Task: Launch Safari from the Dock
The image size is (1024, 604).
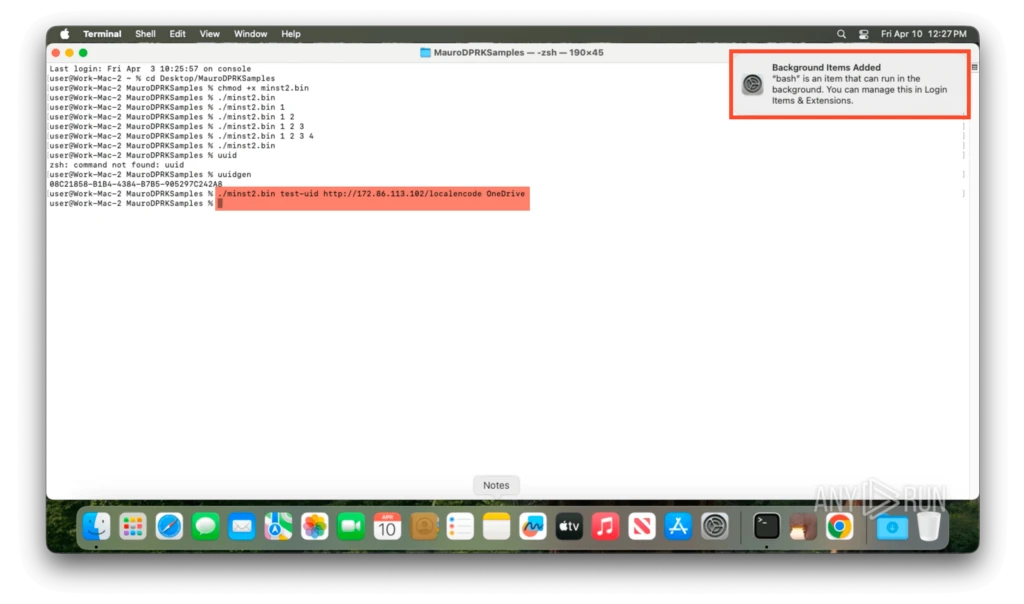Action: 169,525
